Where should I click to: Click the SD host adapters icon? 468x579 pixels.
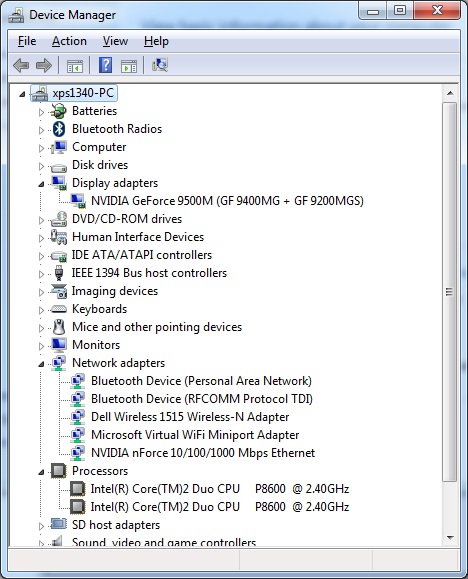59,524
